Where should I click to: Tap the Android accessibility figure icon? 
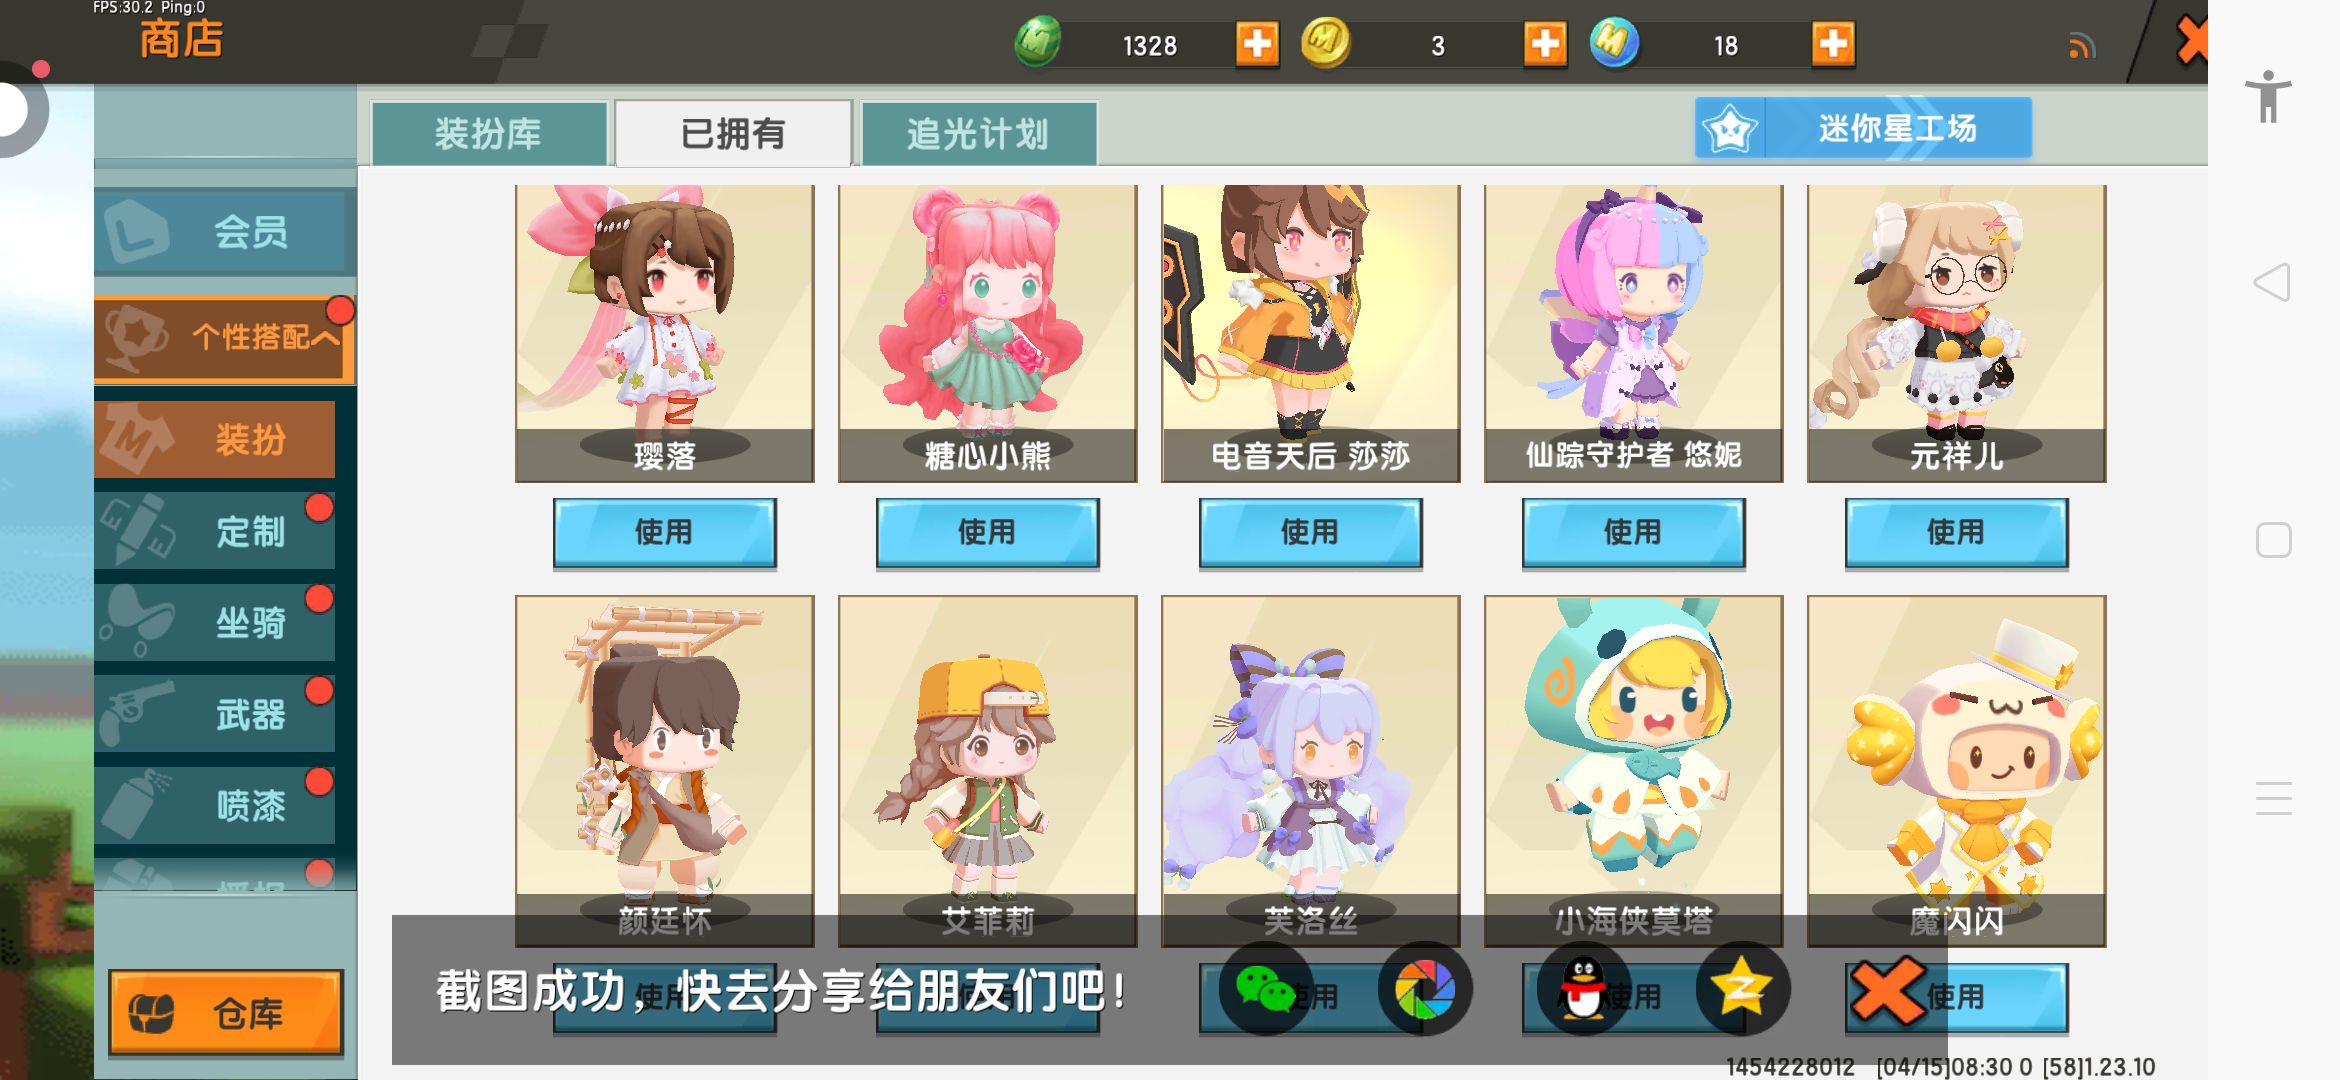pyautogui.click(x=2268, y=96)
